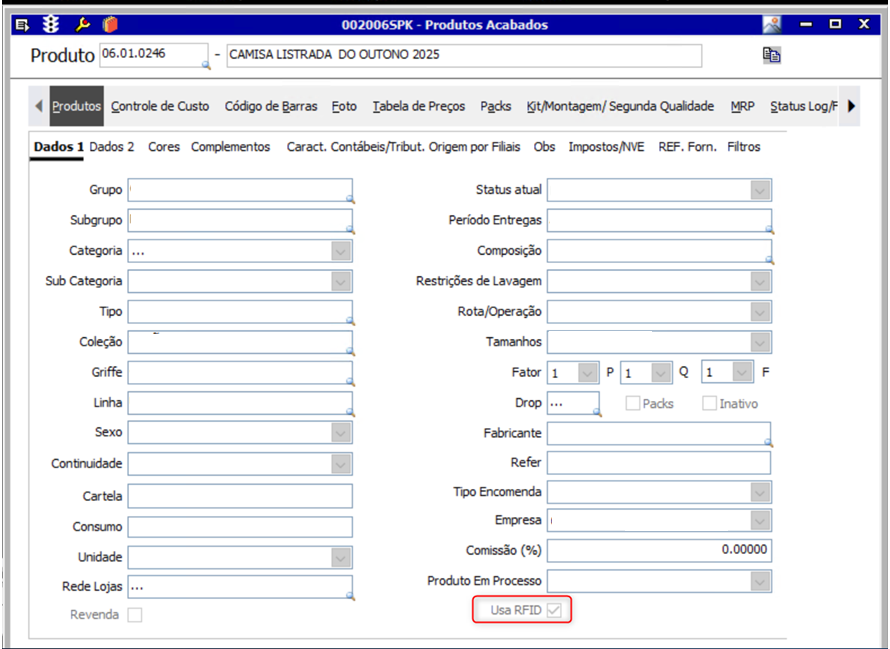Open lookup magnifier on Composição field
Viewport: 890px width, 649px height.
(x=770, y=260)
